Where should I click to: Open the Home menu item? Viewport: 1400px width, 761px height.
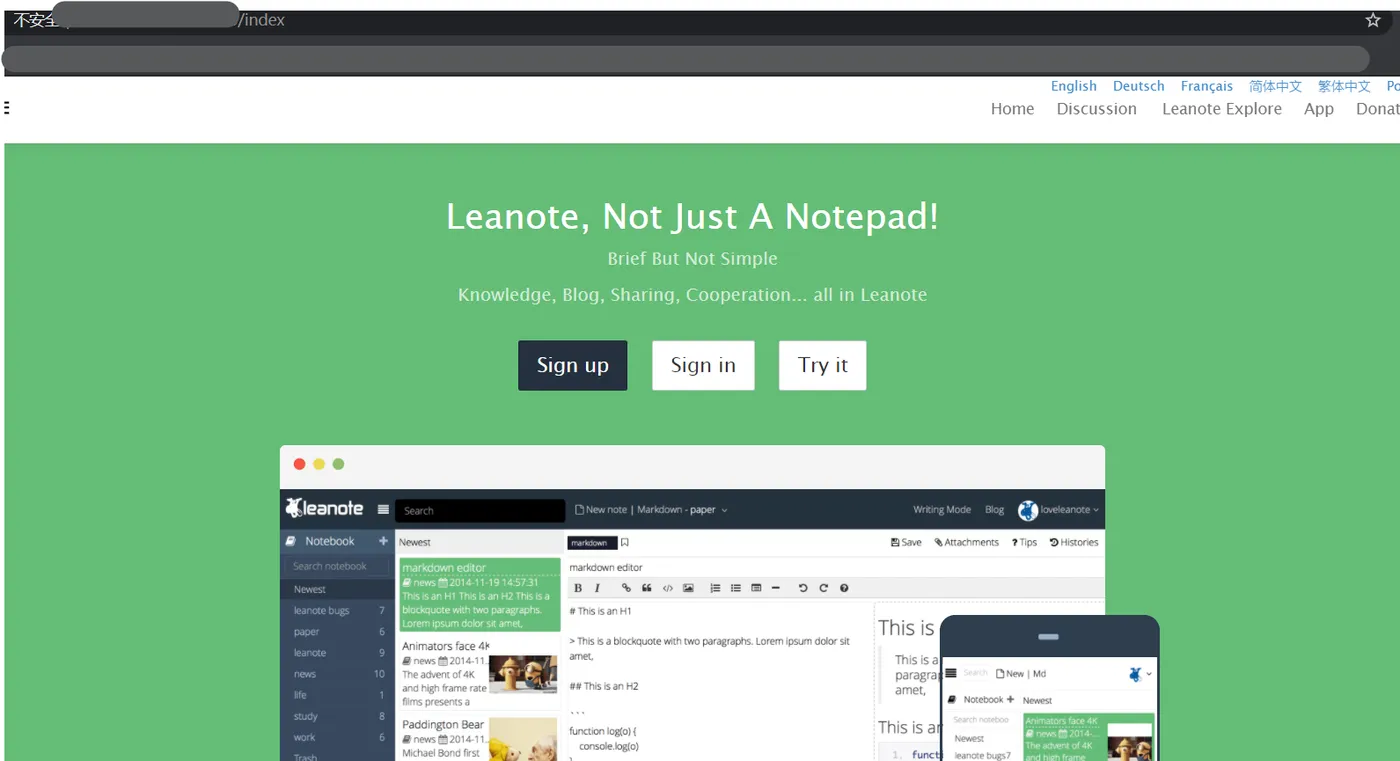coord(1013,109)
